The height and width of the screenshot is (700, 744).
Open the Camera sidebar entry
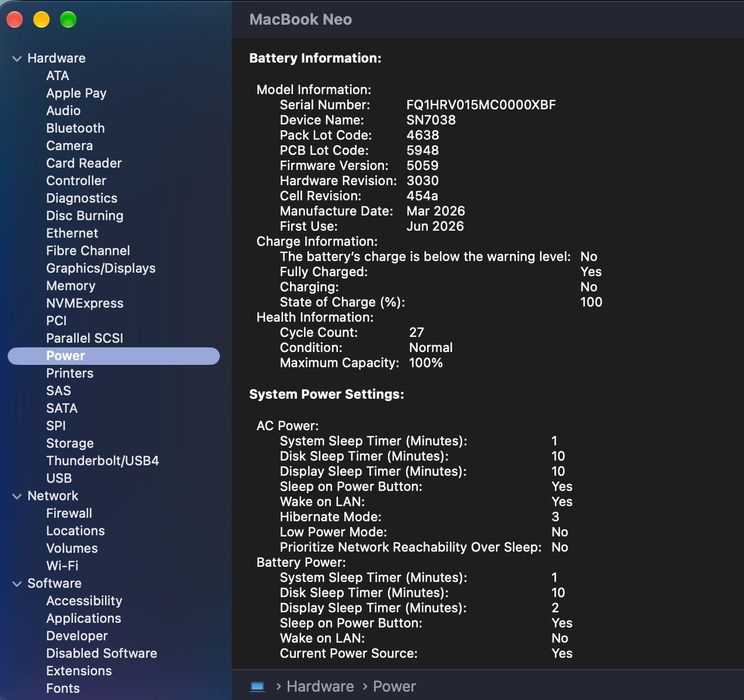[x=69, y=146]
